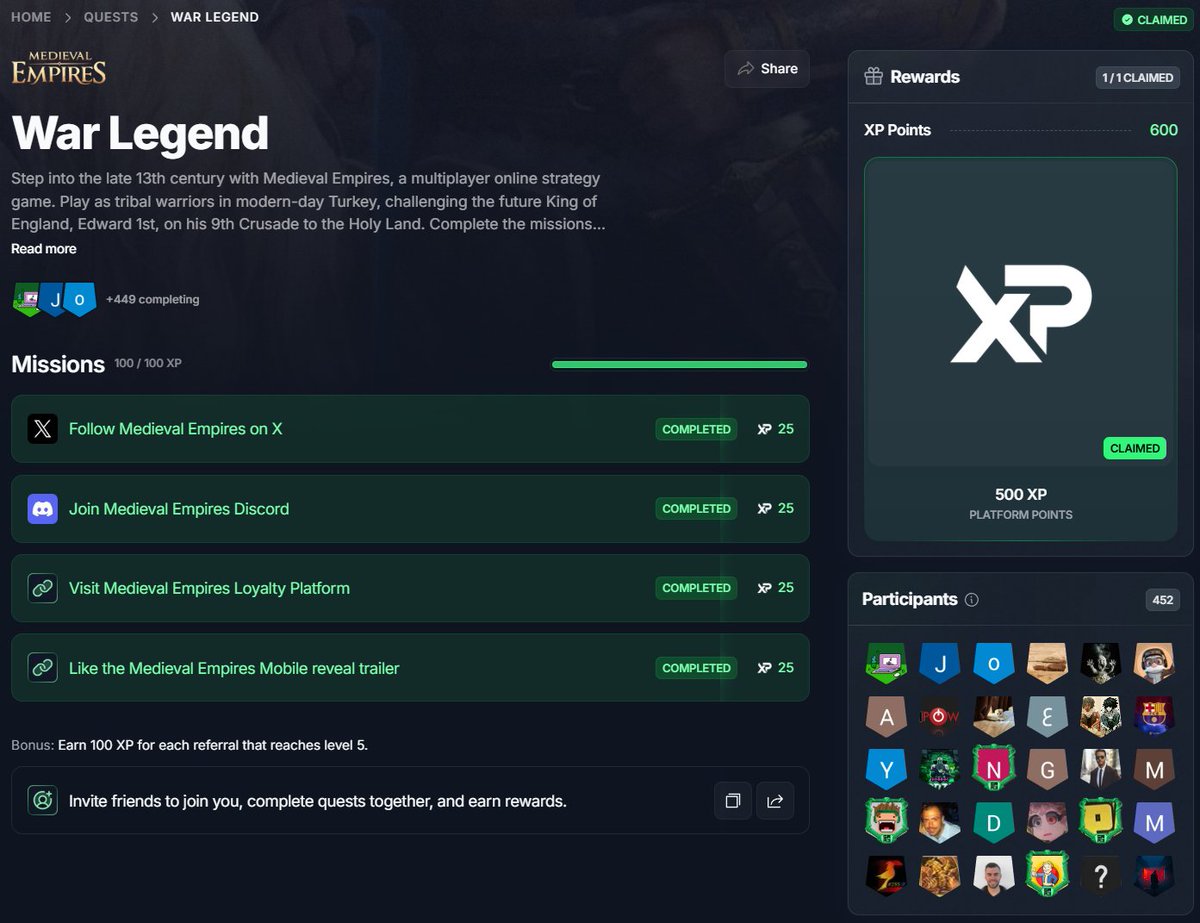Click the WAR LEGEND breadcrumb item
Screen dimensions: 1200x923
(215, 17)
